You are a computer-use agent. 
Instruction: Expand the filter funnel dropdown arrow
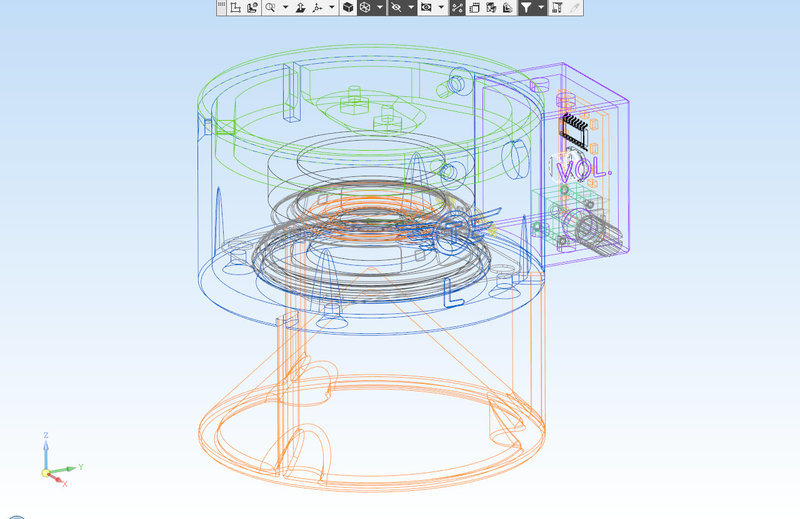(x=541, y=8)
